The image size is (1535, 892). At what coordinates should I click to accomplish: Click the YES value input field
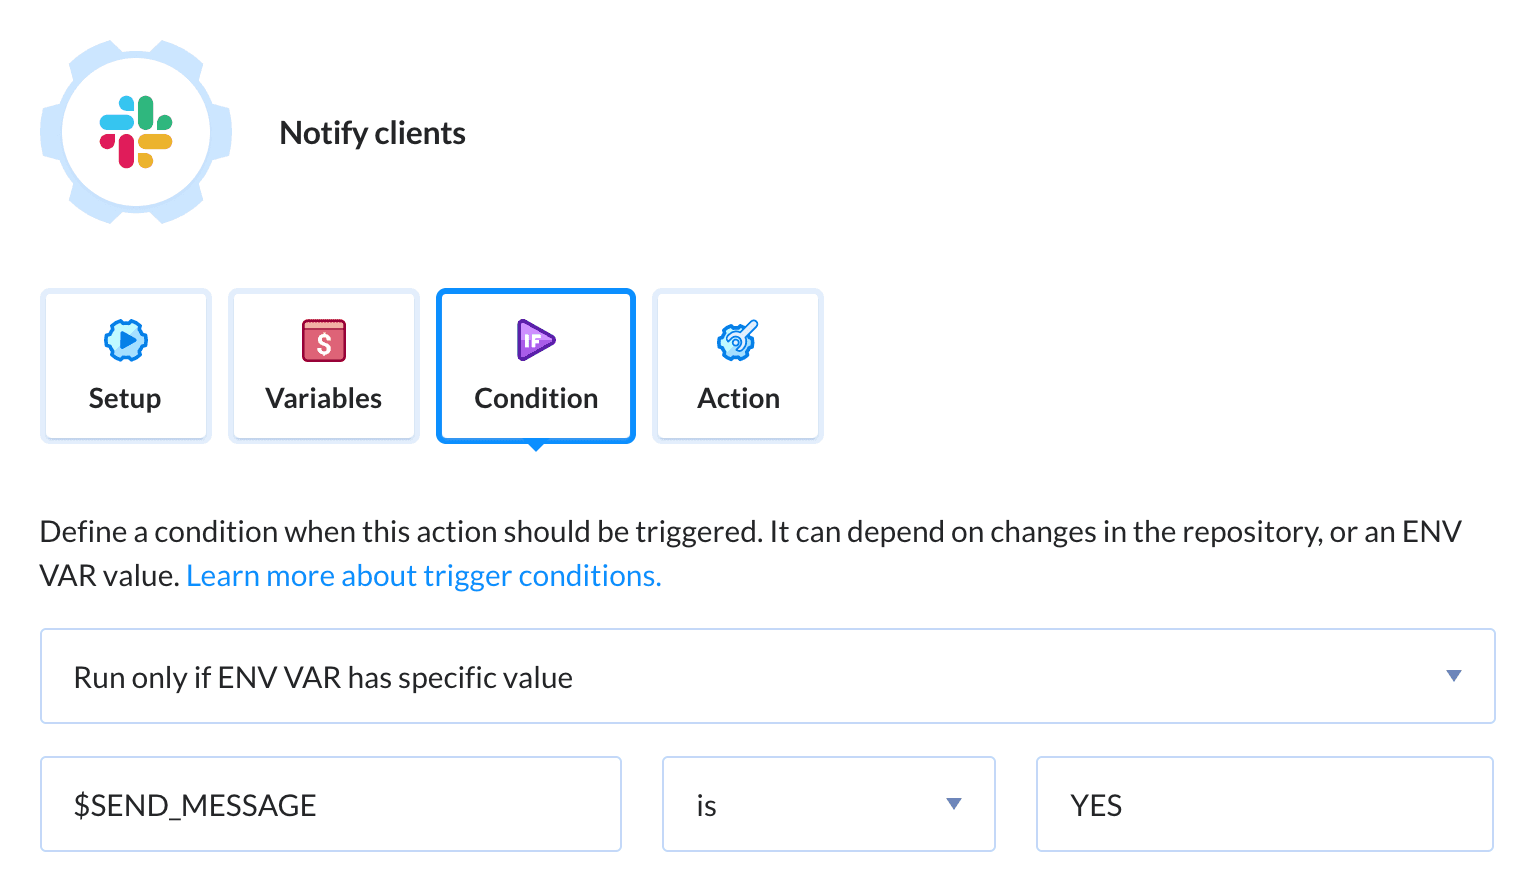click(x=1264, y=805)
